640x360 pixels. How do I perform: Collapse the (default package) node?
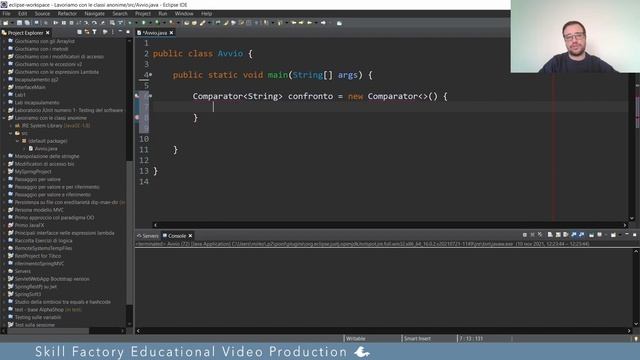pos(18,141)
